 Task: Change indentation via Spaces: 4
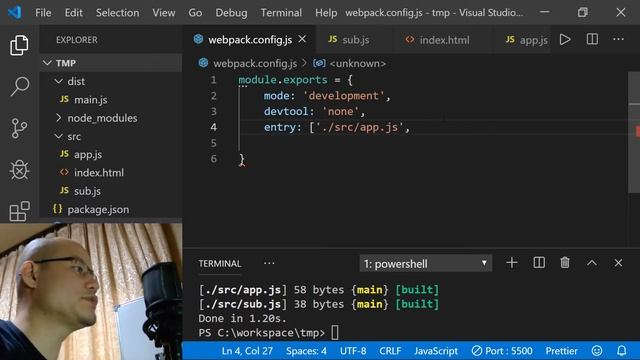click(306, 351)
